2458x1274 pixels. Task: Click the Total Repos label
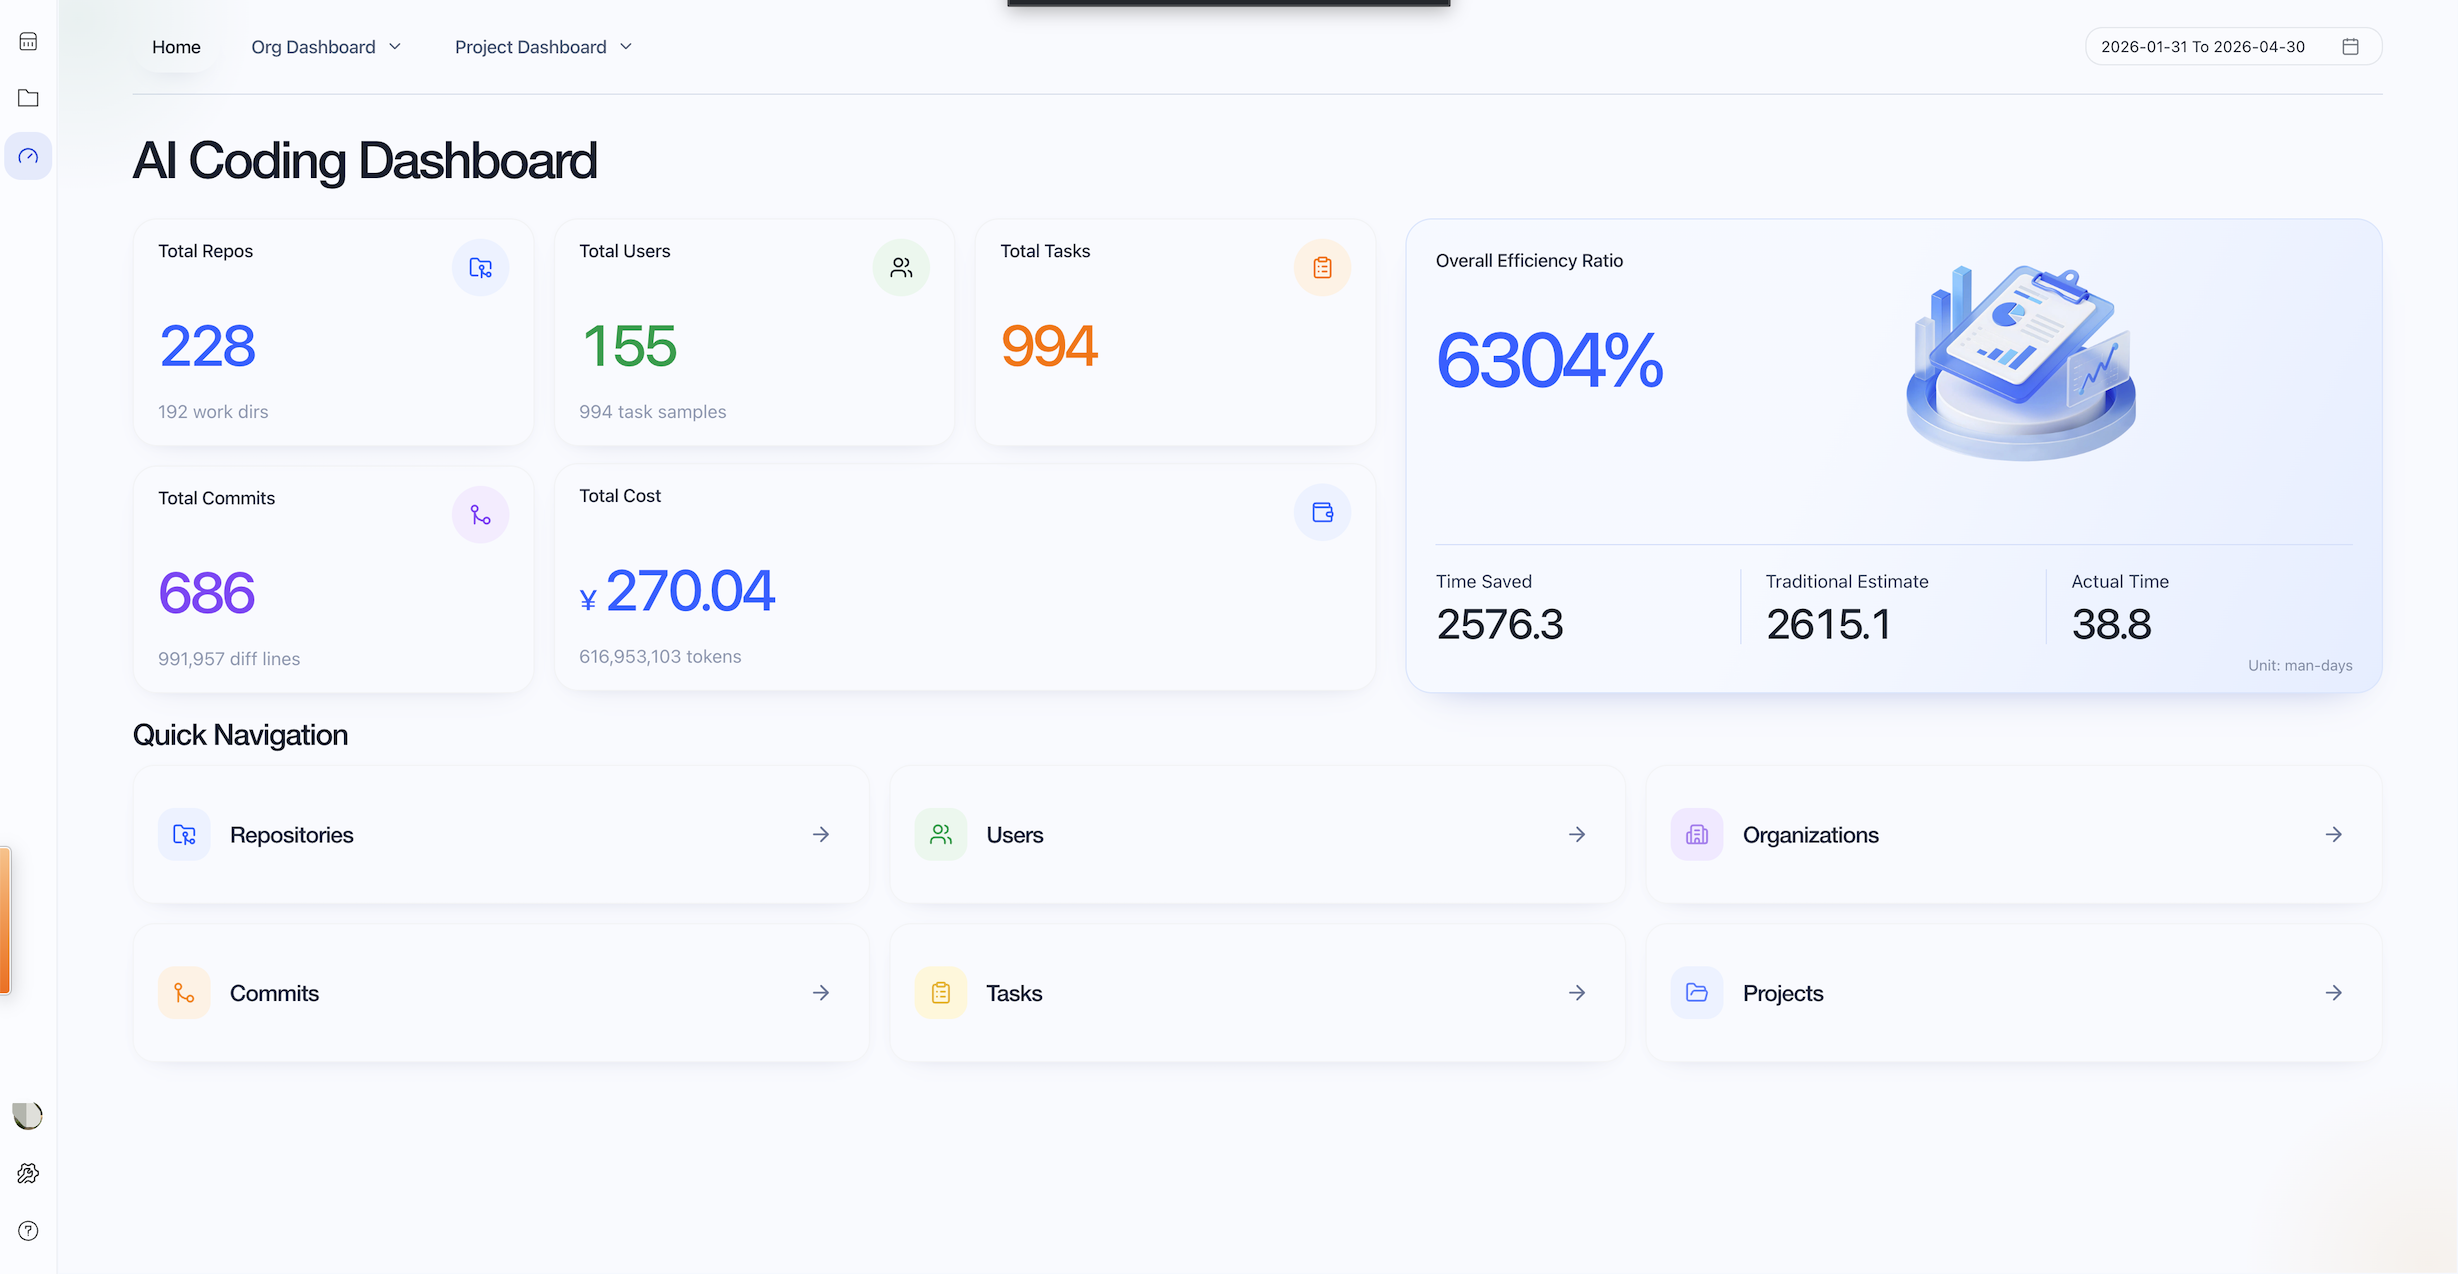[205, 251]
